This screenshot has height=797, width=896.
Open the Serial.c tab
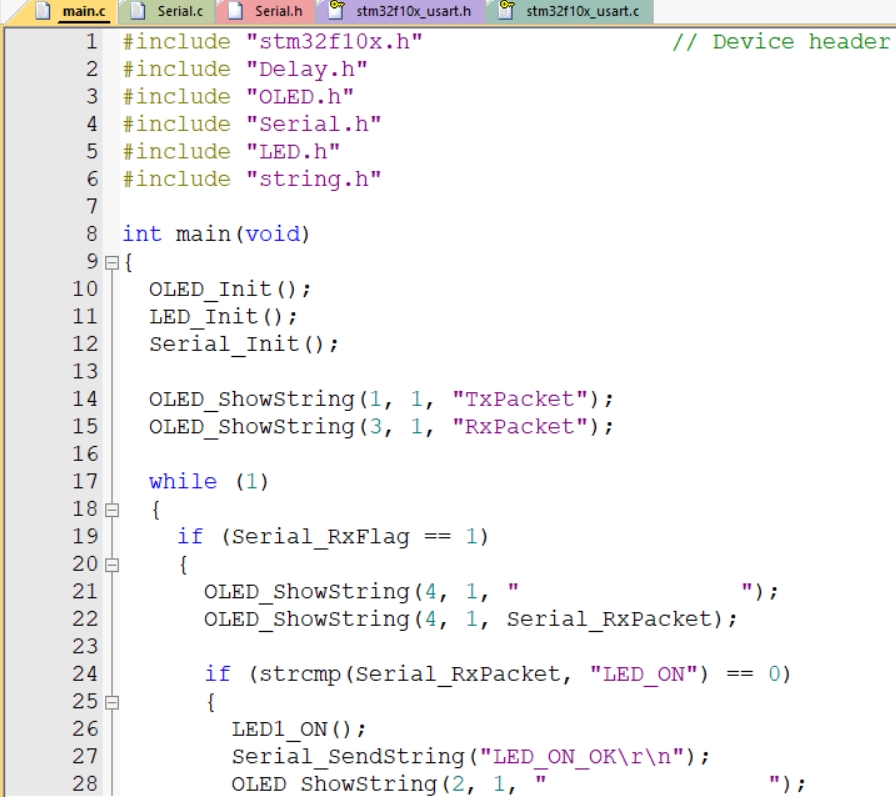pyautogui.click(x=179, y=11)
